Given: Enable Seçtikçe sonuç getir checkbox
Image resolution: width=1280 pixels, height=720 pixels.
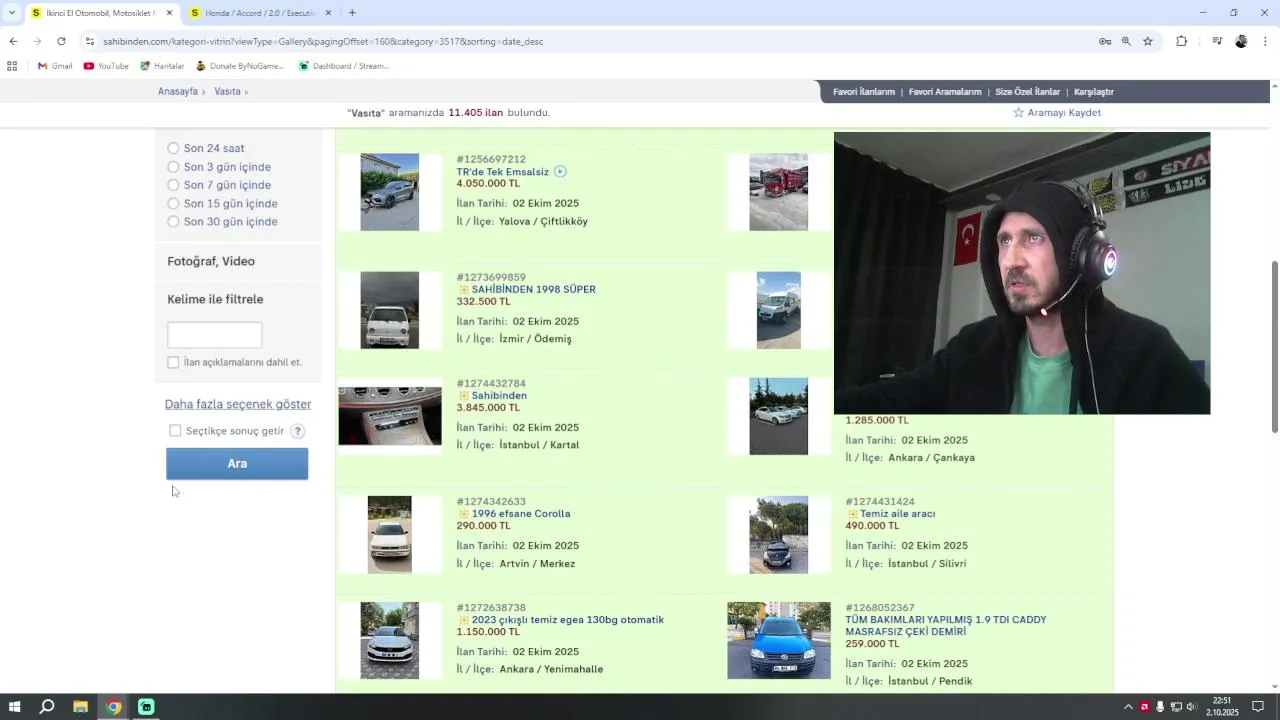Looking at the screenshot, I should pos(175,431).
